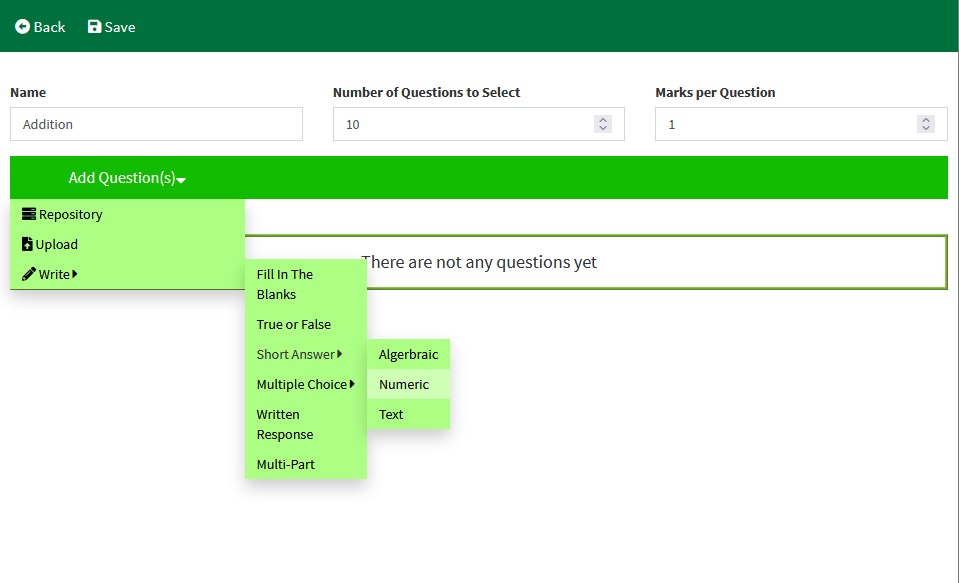Expand the Multiple Choice submenu
Image resolution: width=959 pixels, height=583 pixels.
pos(305,384)
